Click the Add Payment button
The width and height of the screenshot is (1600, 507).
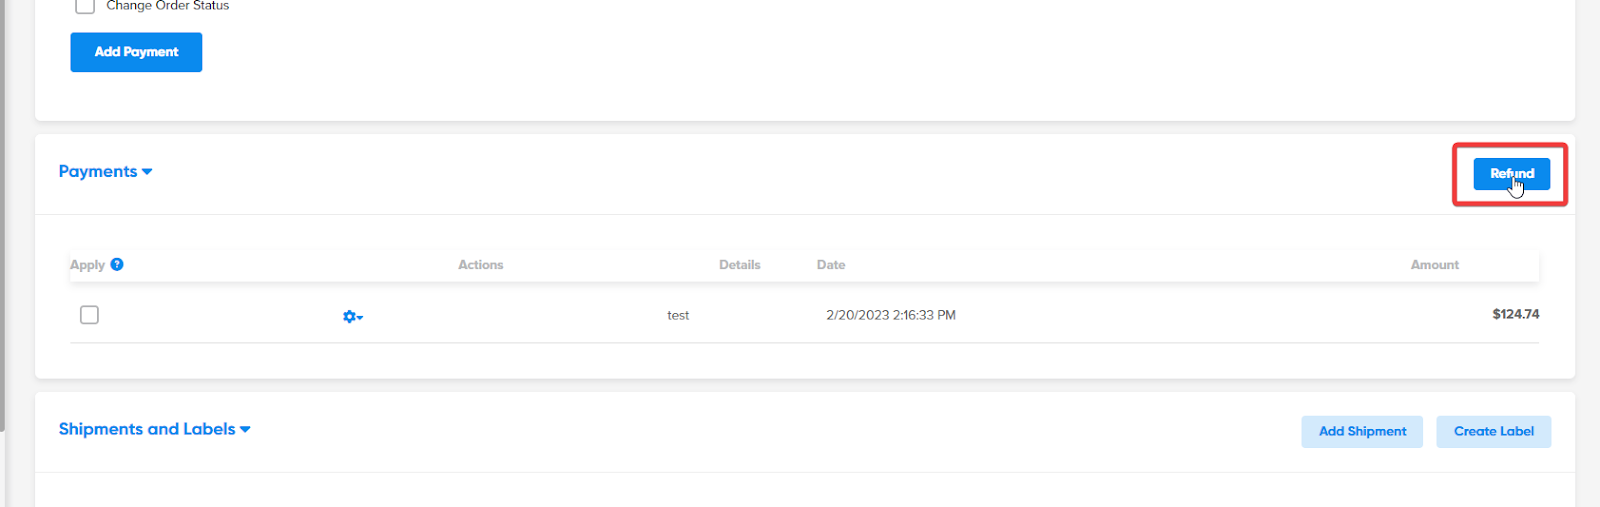click(x=136, y=52)
